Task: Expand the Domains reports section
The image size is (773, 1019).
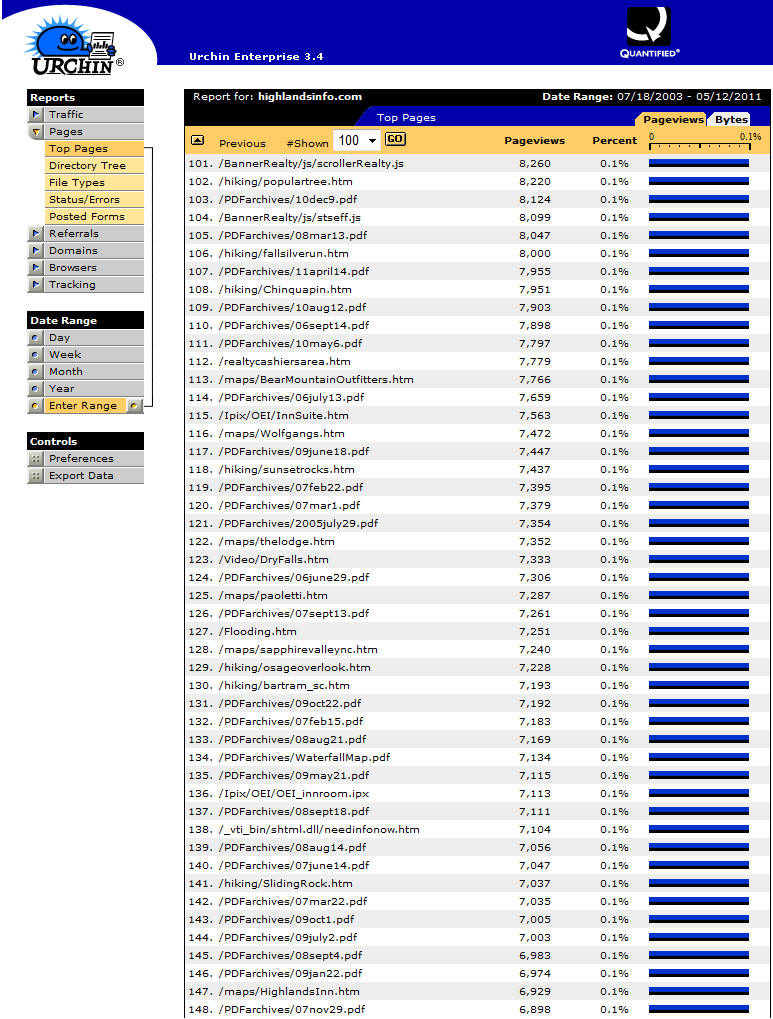Action: coord(36,250)
